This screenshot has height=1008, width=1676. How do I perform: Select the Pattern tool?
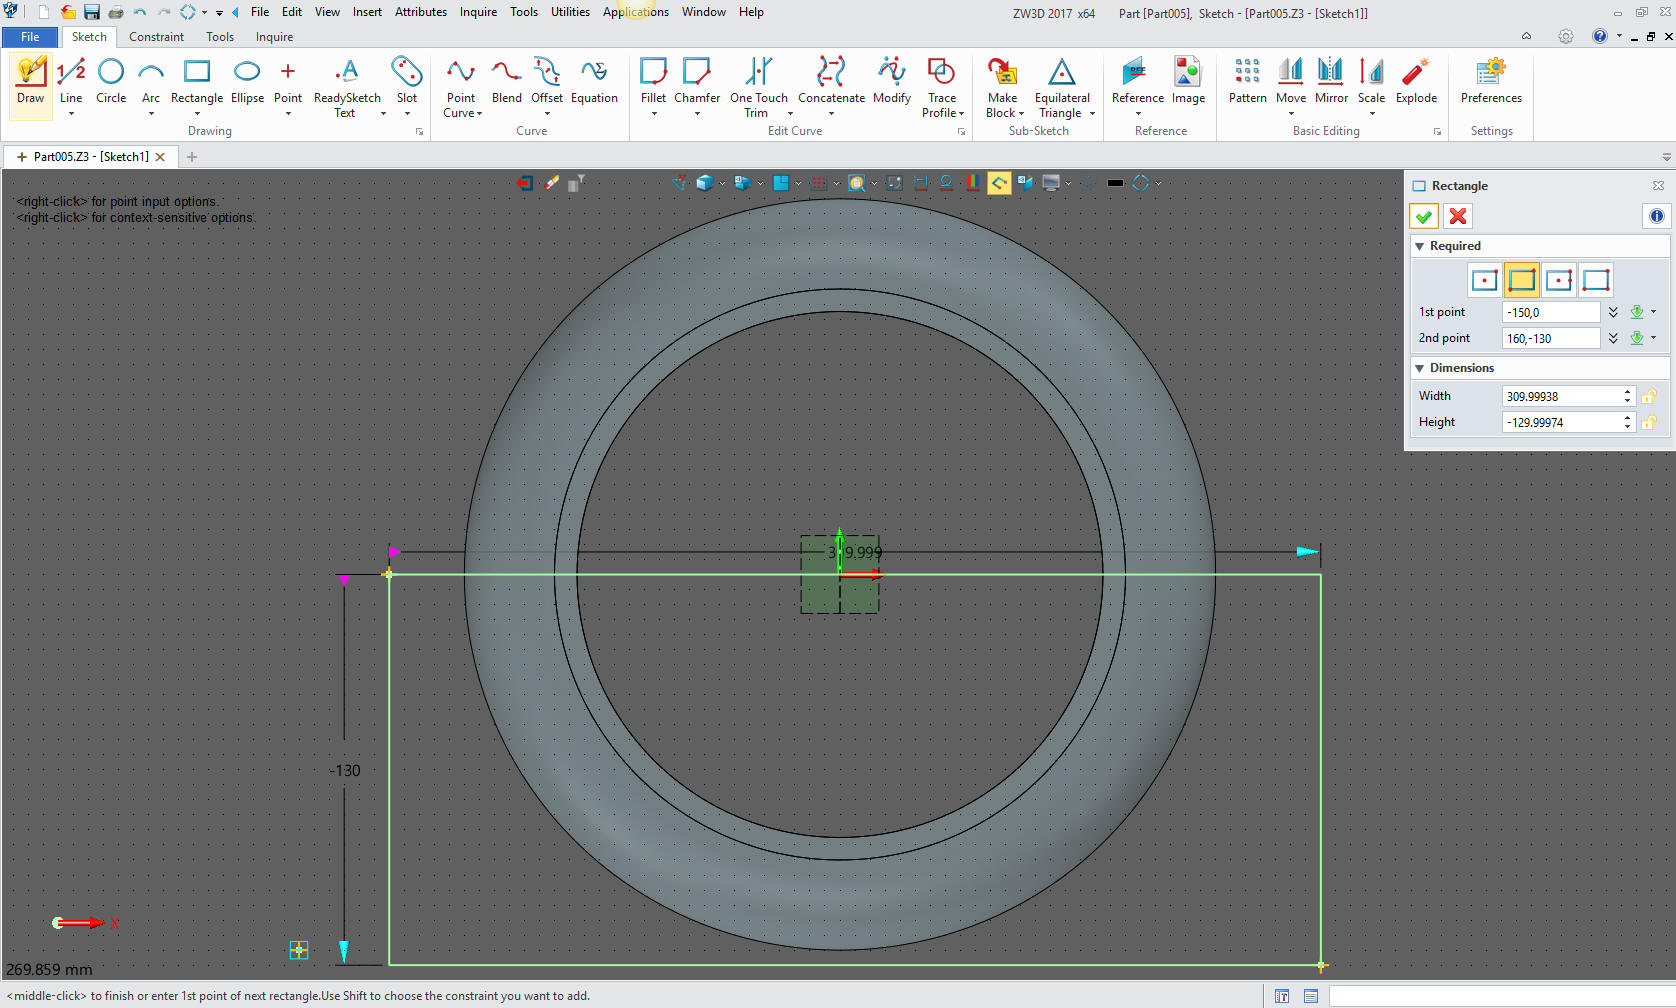click(x=1247, y=82)
